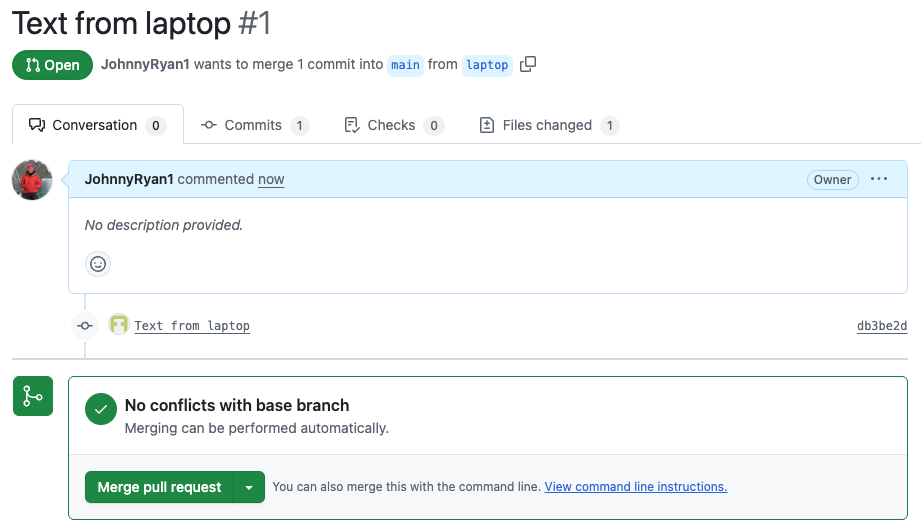The width and height of the screenshot is (921, 528).
Task: Click the commit node timeline icon
Action: click(x=85, y=325)
